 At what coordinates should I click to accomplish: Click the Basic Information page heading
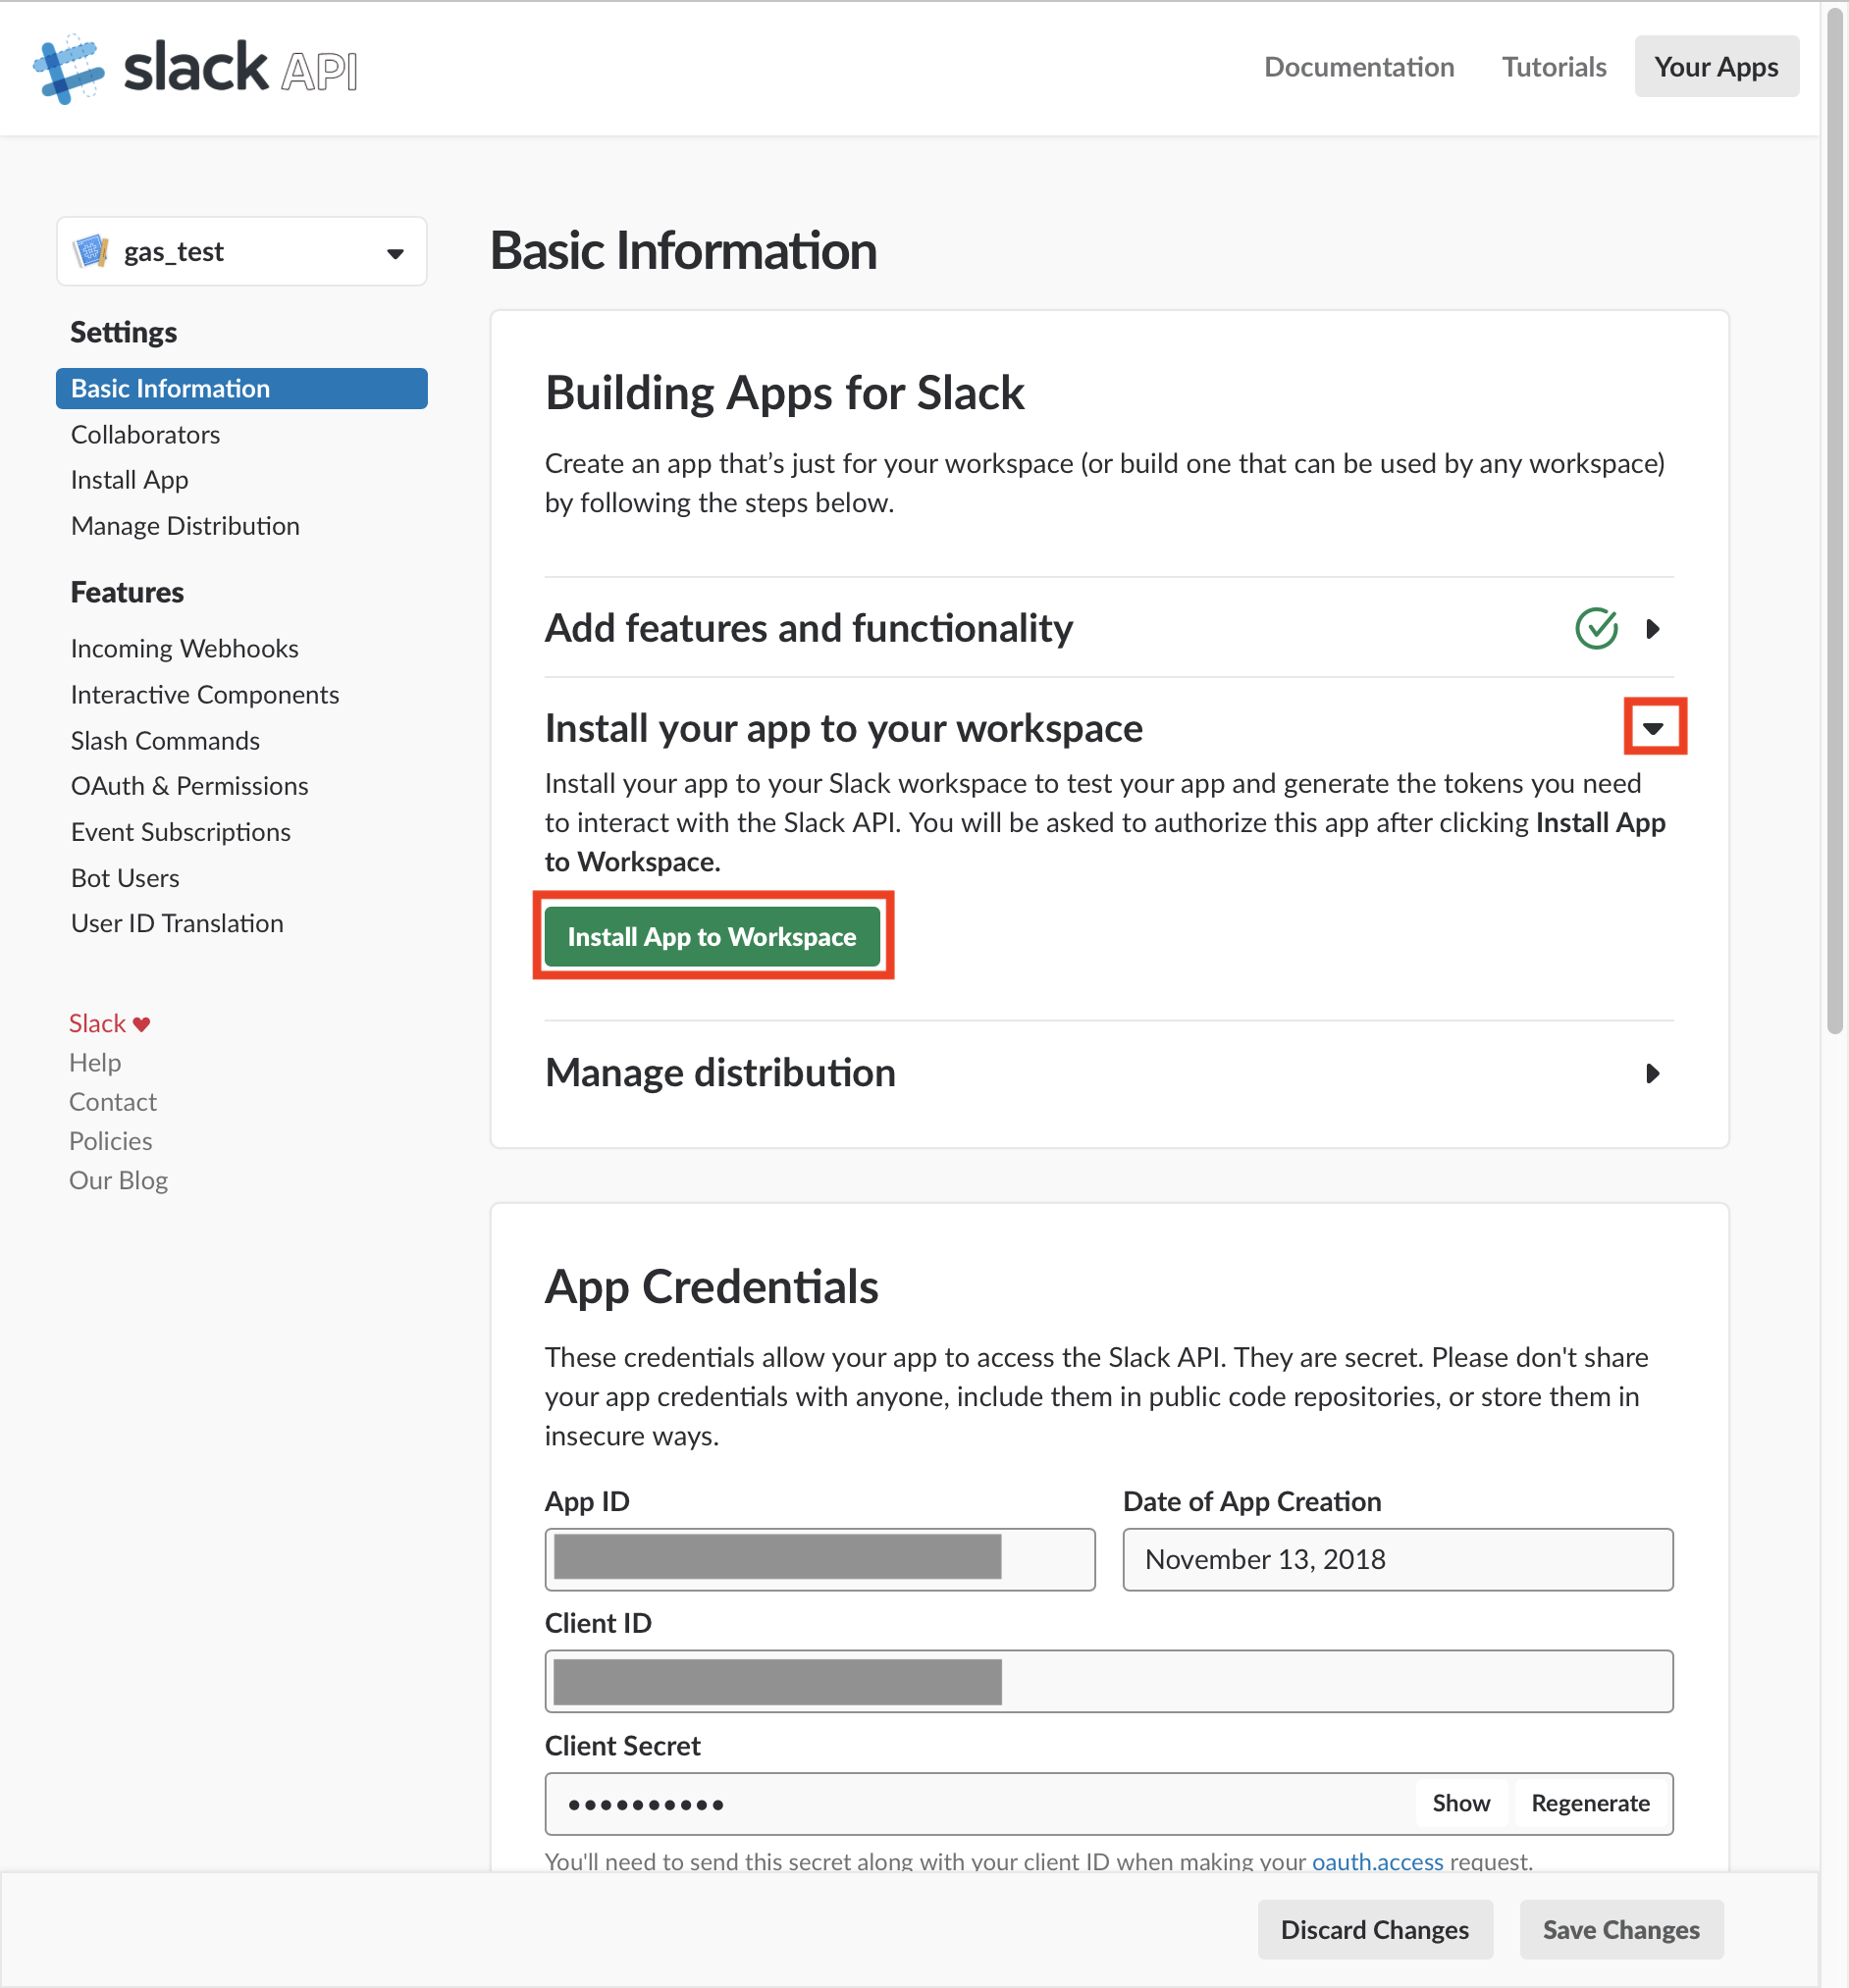tap(684, 250)
